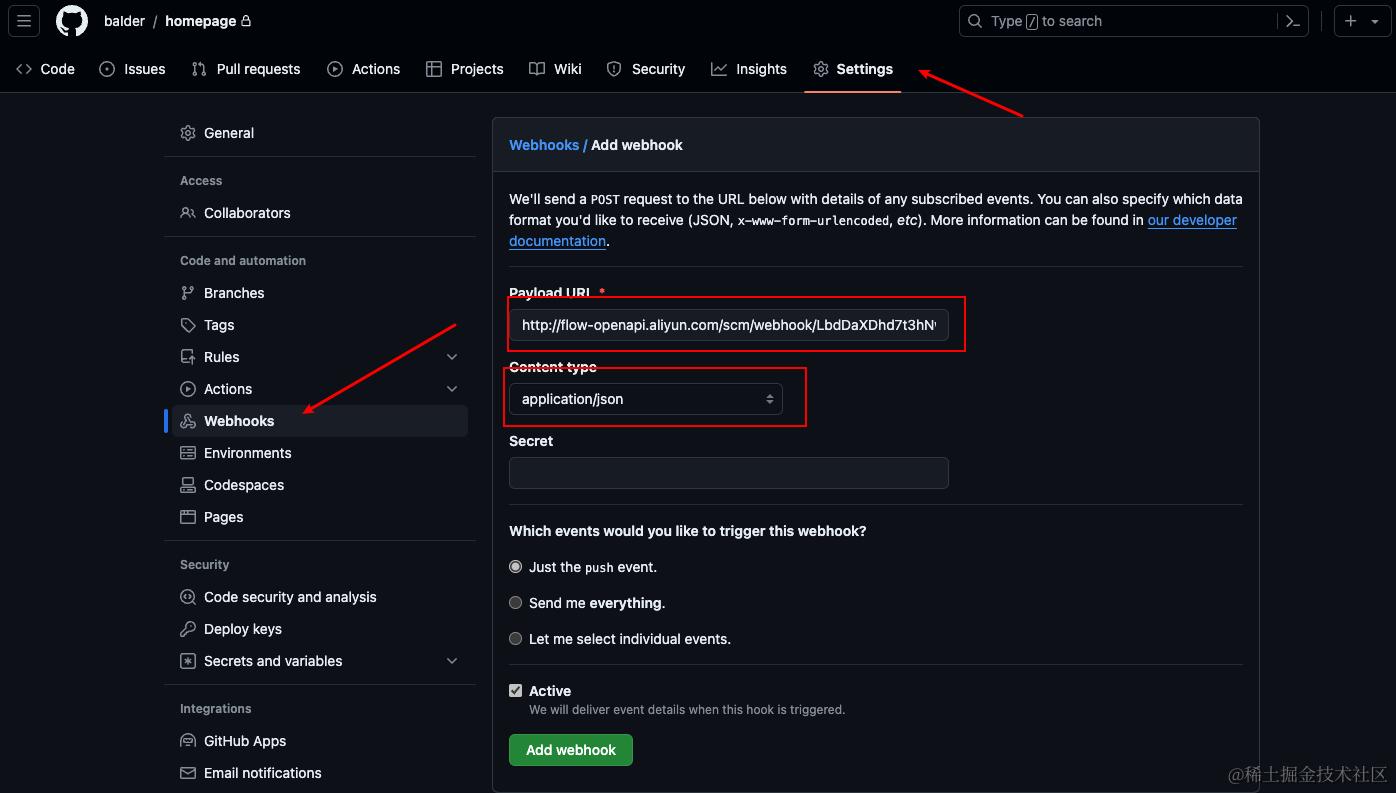Click the Security shield icon in top nav
Viewport: 1396px width, 793px height.
click(614, 69)
